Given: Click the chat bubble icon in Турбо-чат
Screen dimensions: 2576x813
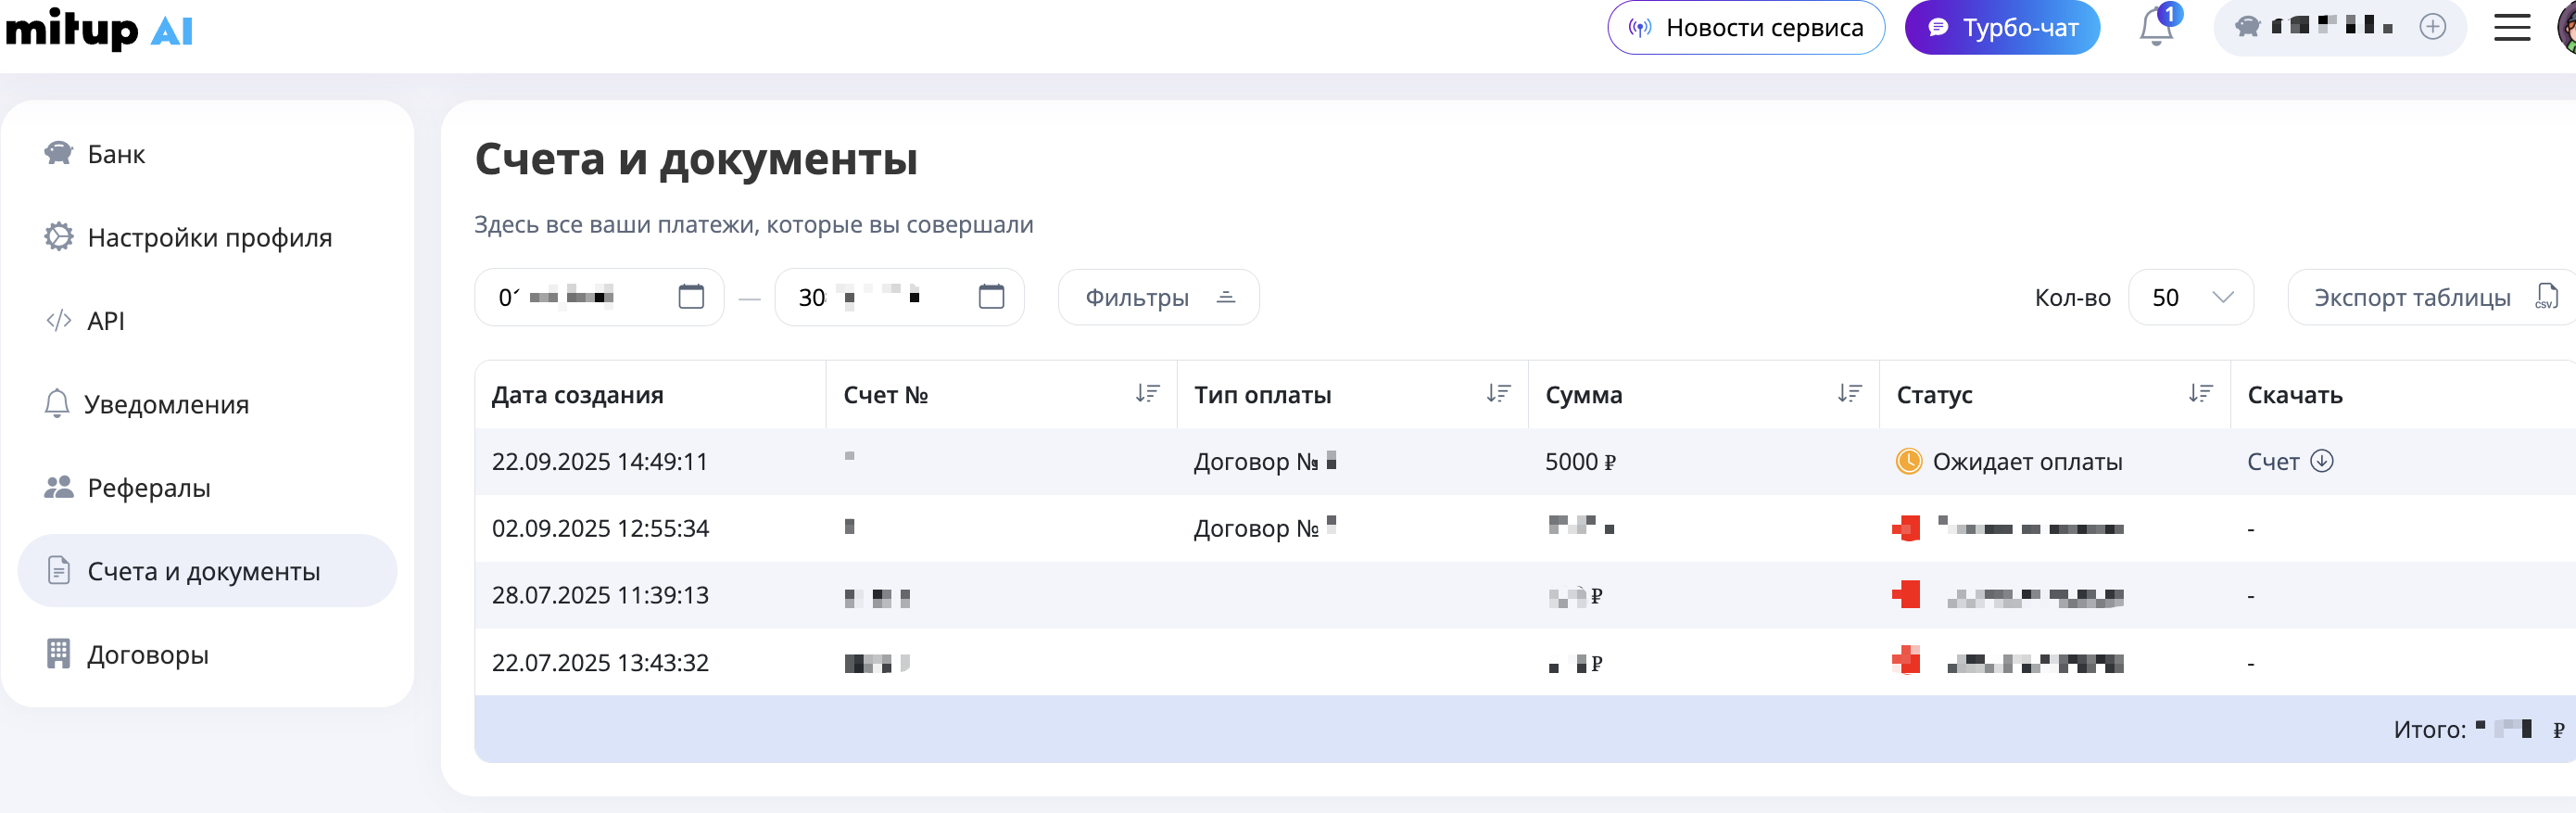Looking at the screenshot, I should pyautogui.click(x=1938, y=28).
